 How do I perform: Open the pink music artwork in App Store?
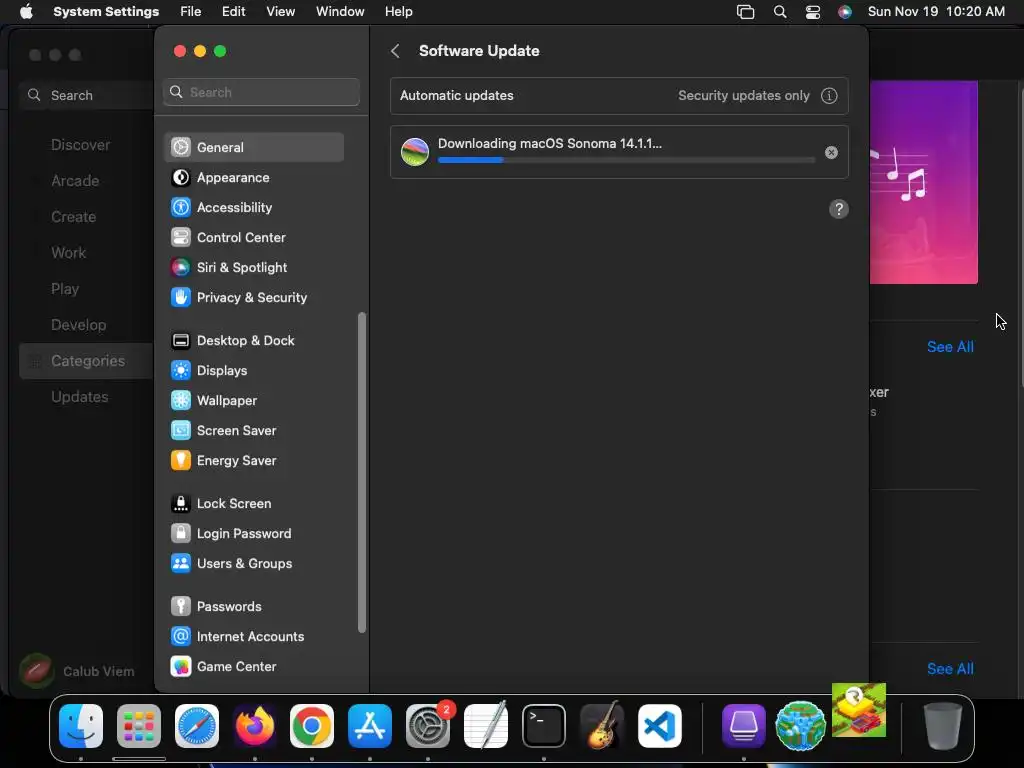tap(923, 182)
